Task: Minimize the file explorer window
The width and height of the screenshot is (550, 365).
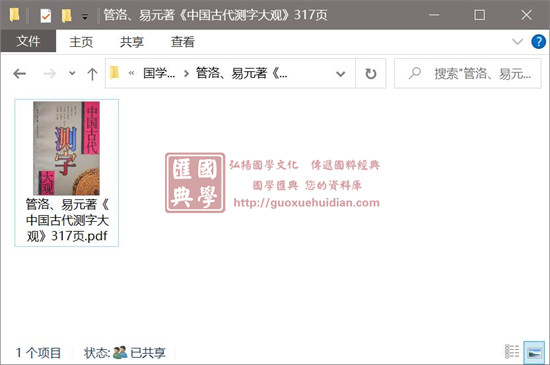Action: click(x=434, y=15)
